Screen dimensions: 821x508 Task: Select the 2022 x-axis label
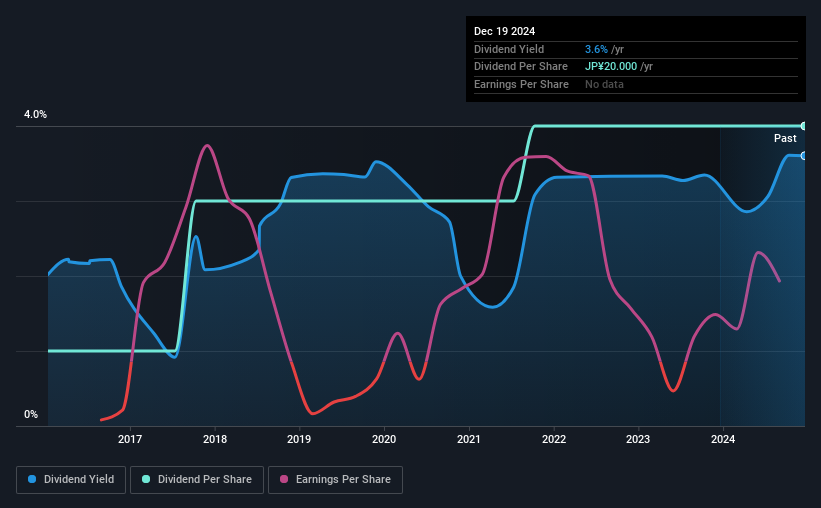554,439
